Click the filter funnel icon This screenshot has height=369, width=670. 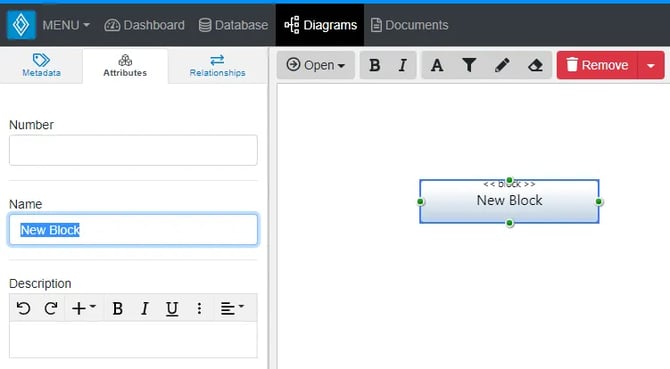tap(469, 65)
